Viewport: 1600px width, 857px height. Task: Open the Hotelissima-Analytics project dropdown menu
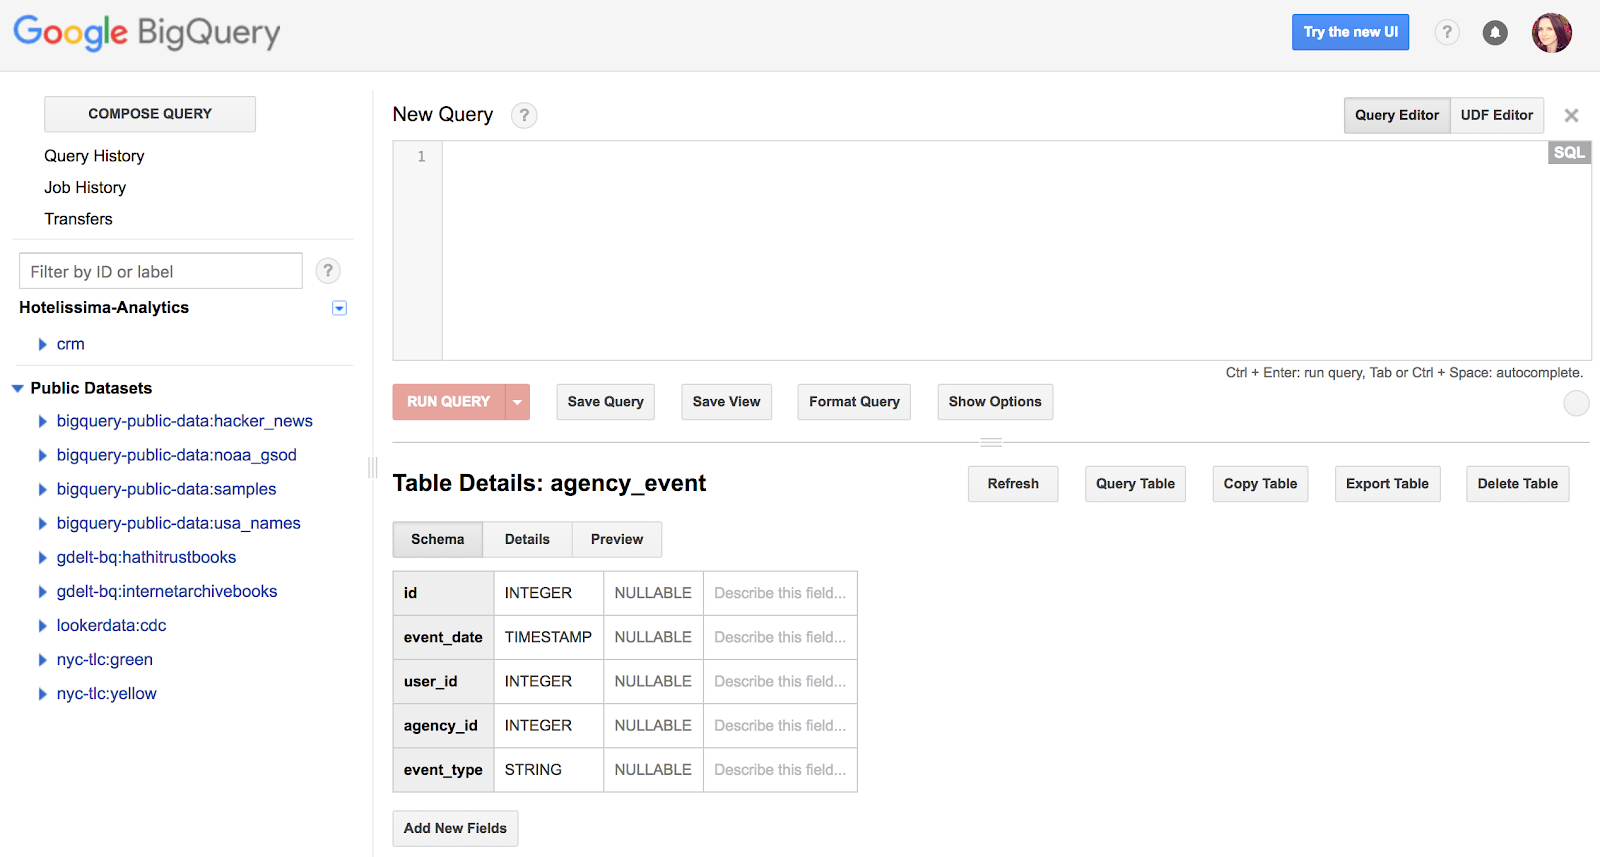click(339, 308)
